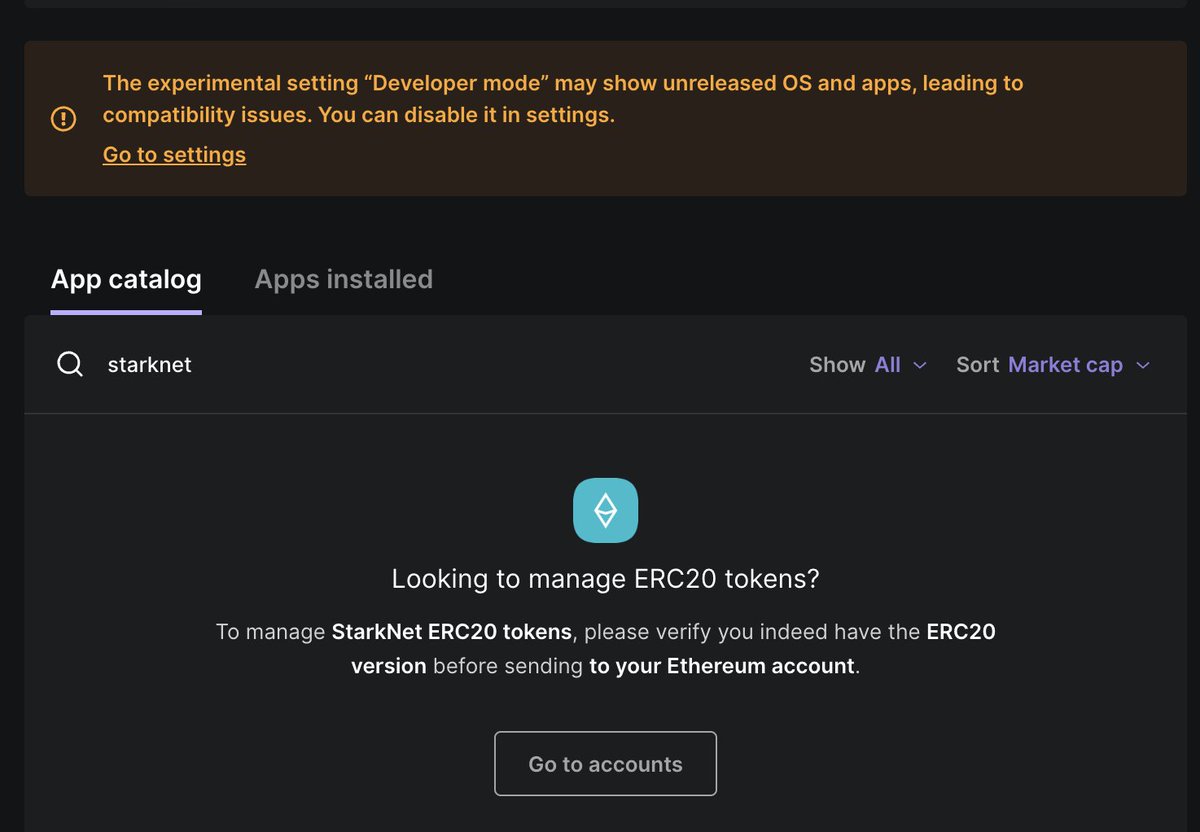Click the search magnifier icon

pyautogui.click(x=70, y=365)
